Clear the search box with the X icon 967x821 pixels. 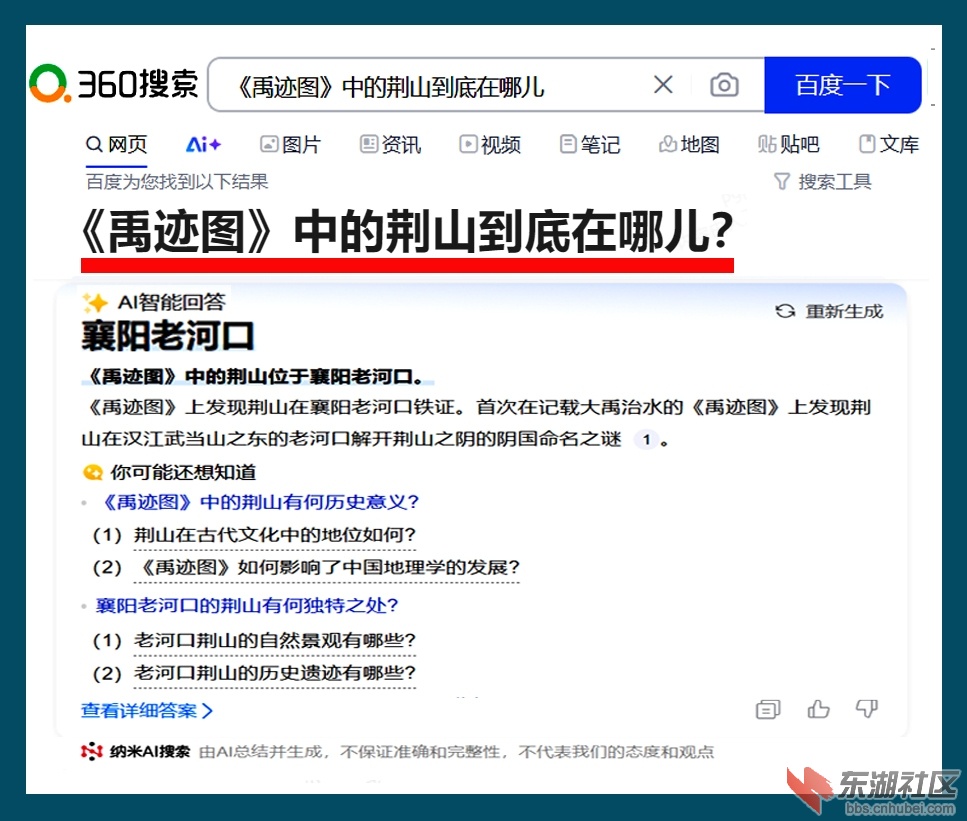[x=663, y=85]
